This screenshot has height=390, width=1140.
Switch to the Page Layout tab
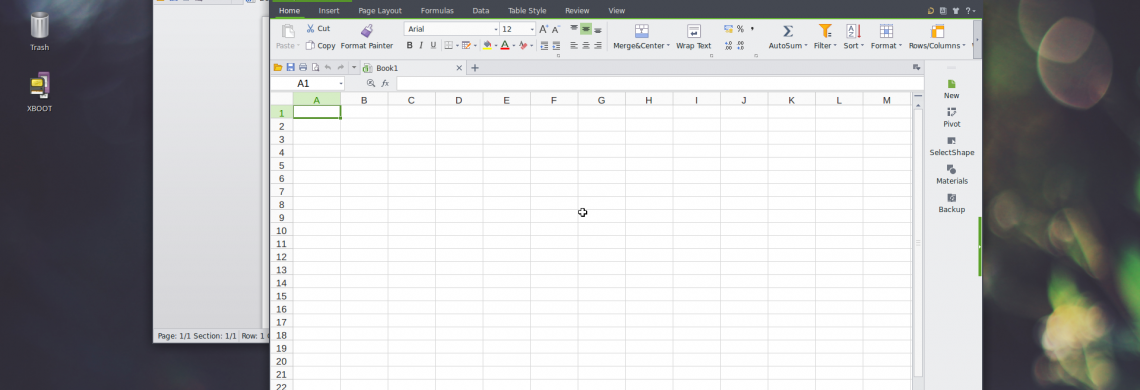(380, 11)
